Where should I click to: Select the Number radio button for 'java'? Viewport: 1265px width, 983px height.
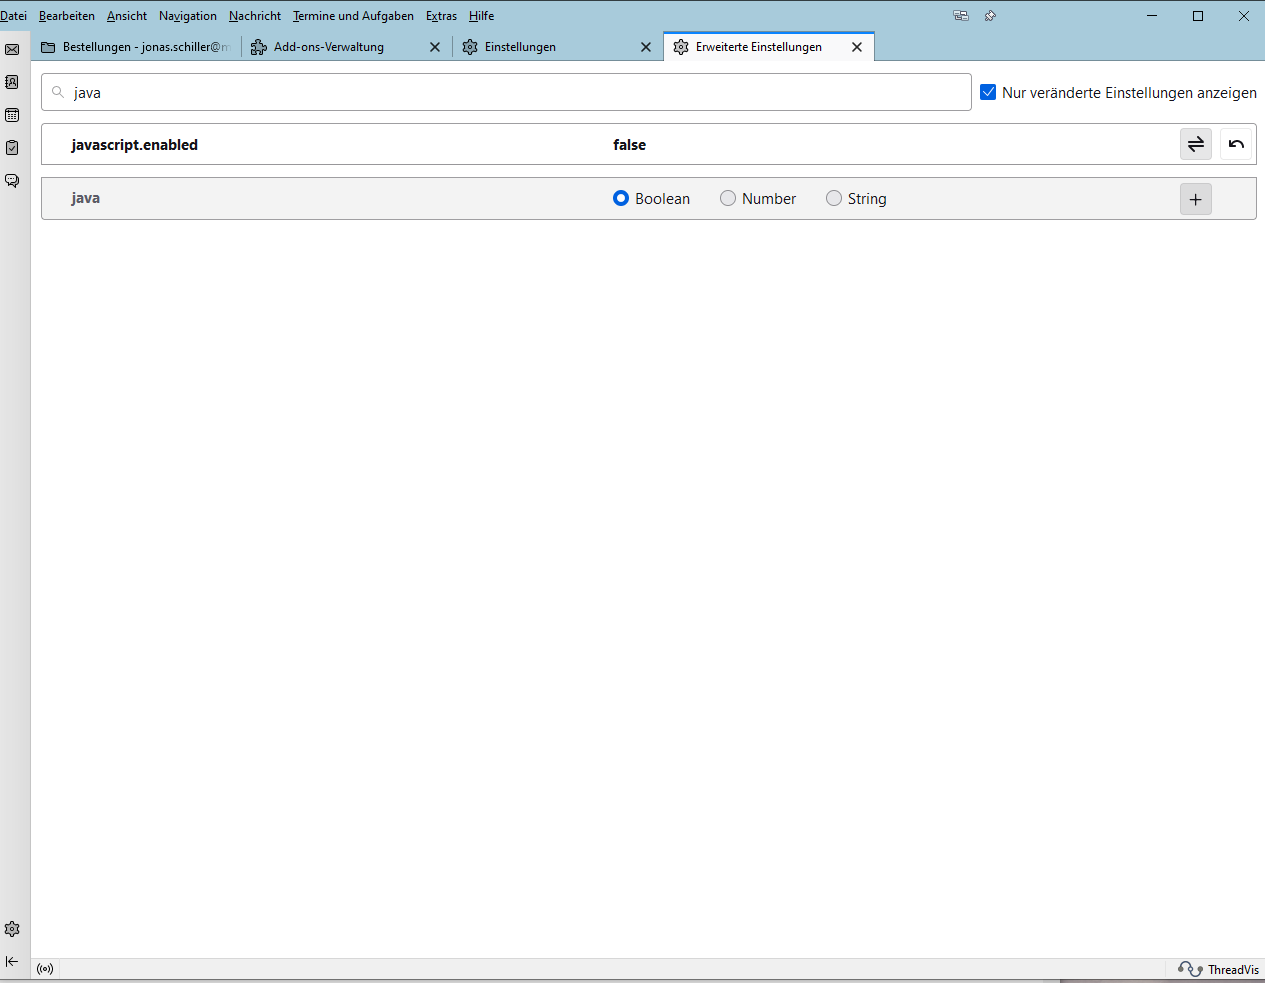728,198
